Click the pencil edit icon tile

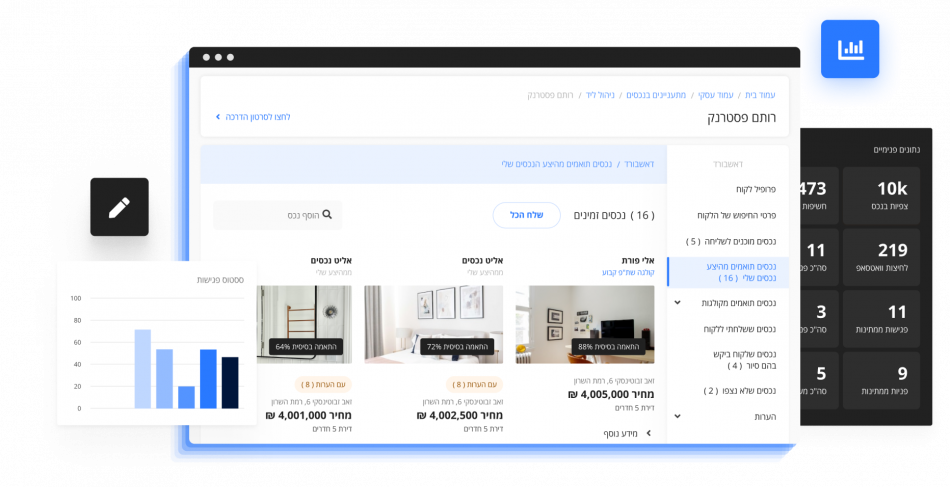tap(118, 207)
